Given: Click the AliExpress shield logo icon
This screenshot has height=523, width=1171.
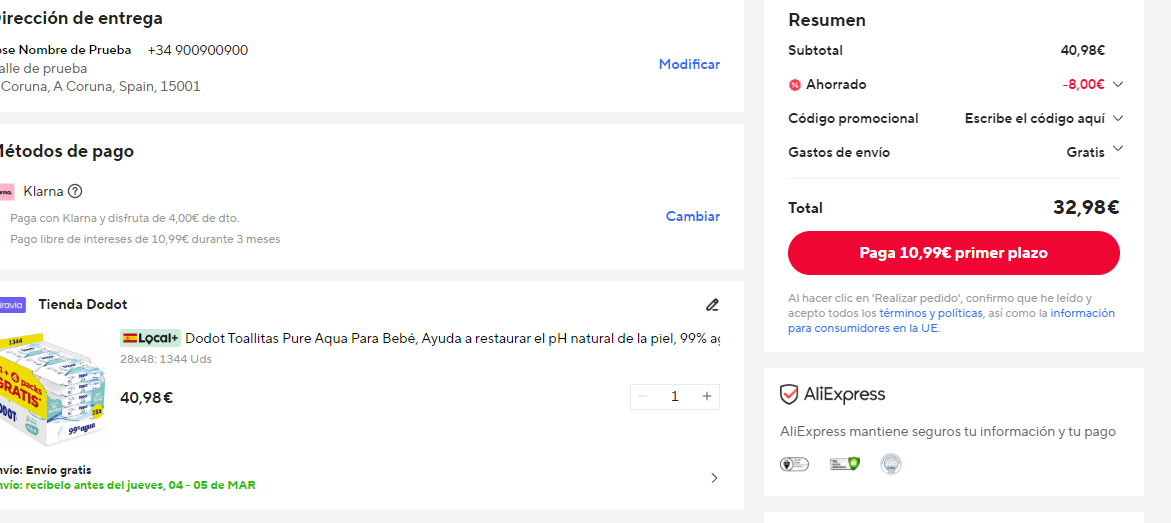Looking at the screenshot, I should point(789,394).
